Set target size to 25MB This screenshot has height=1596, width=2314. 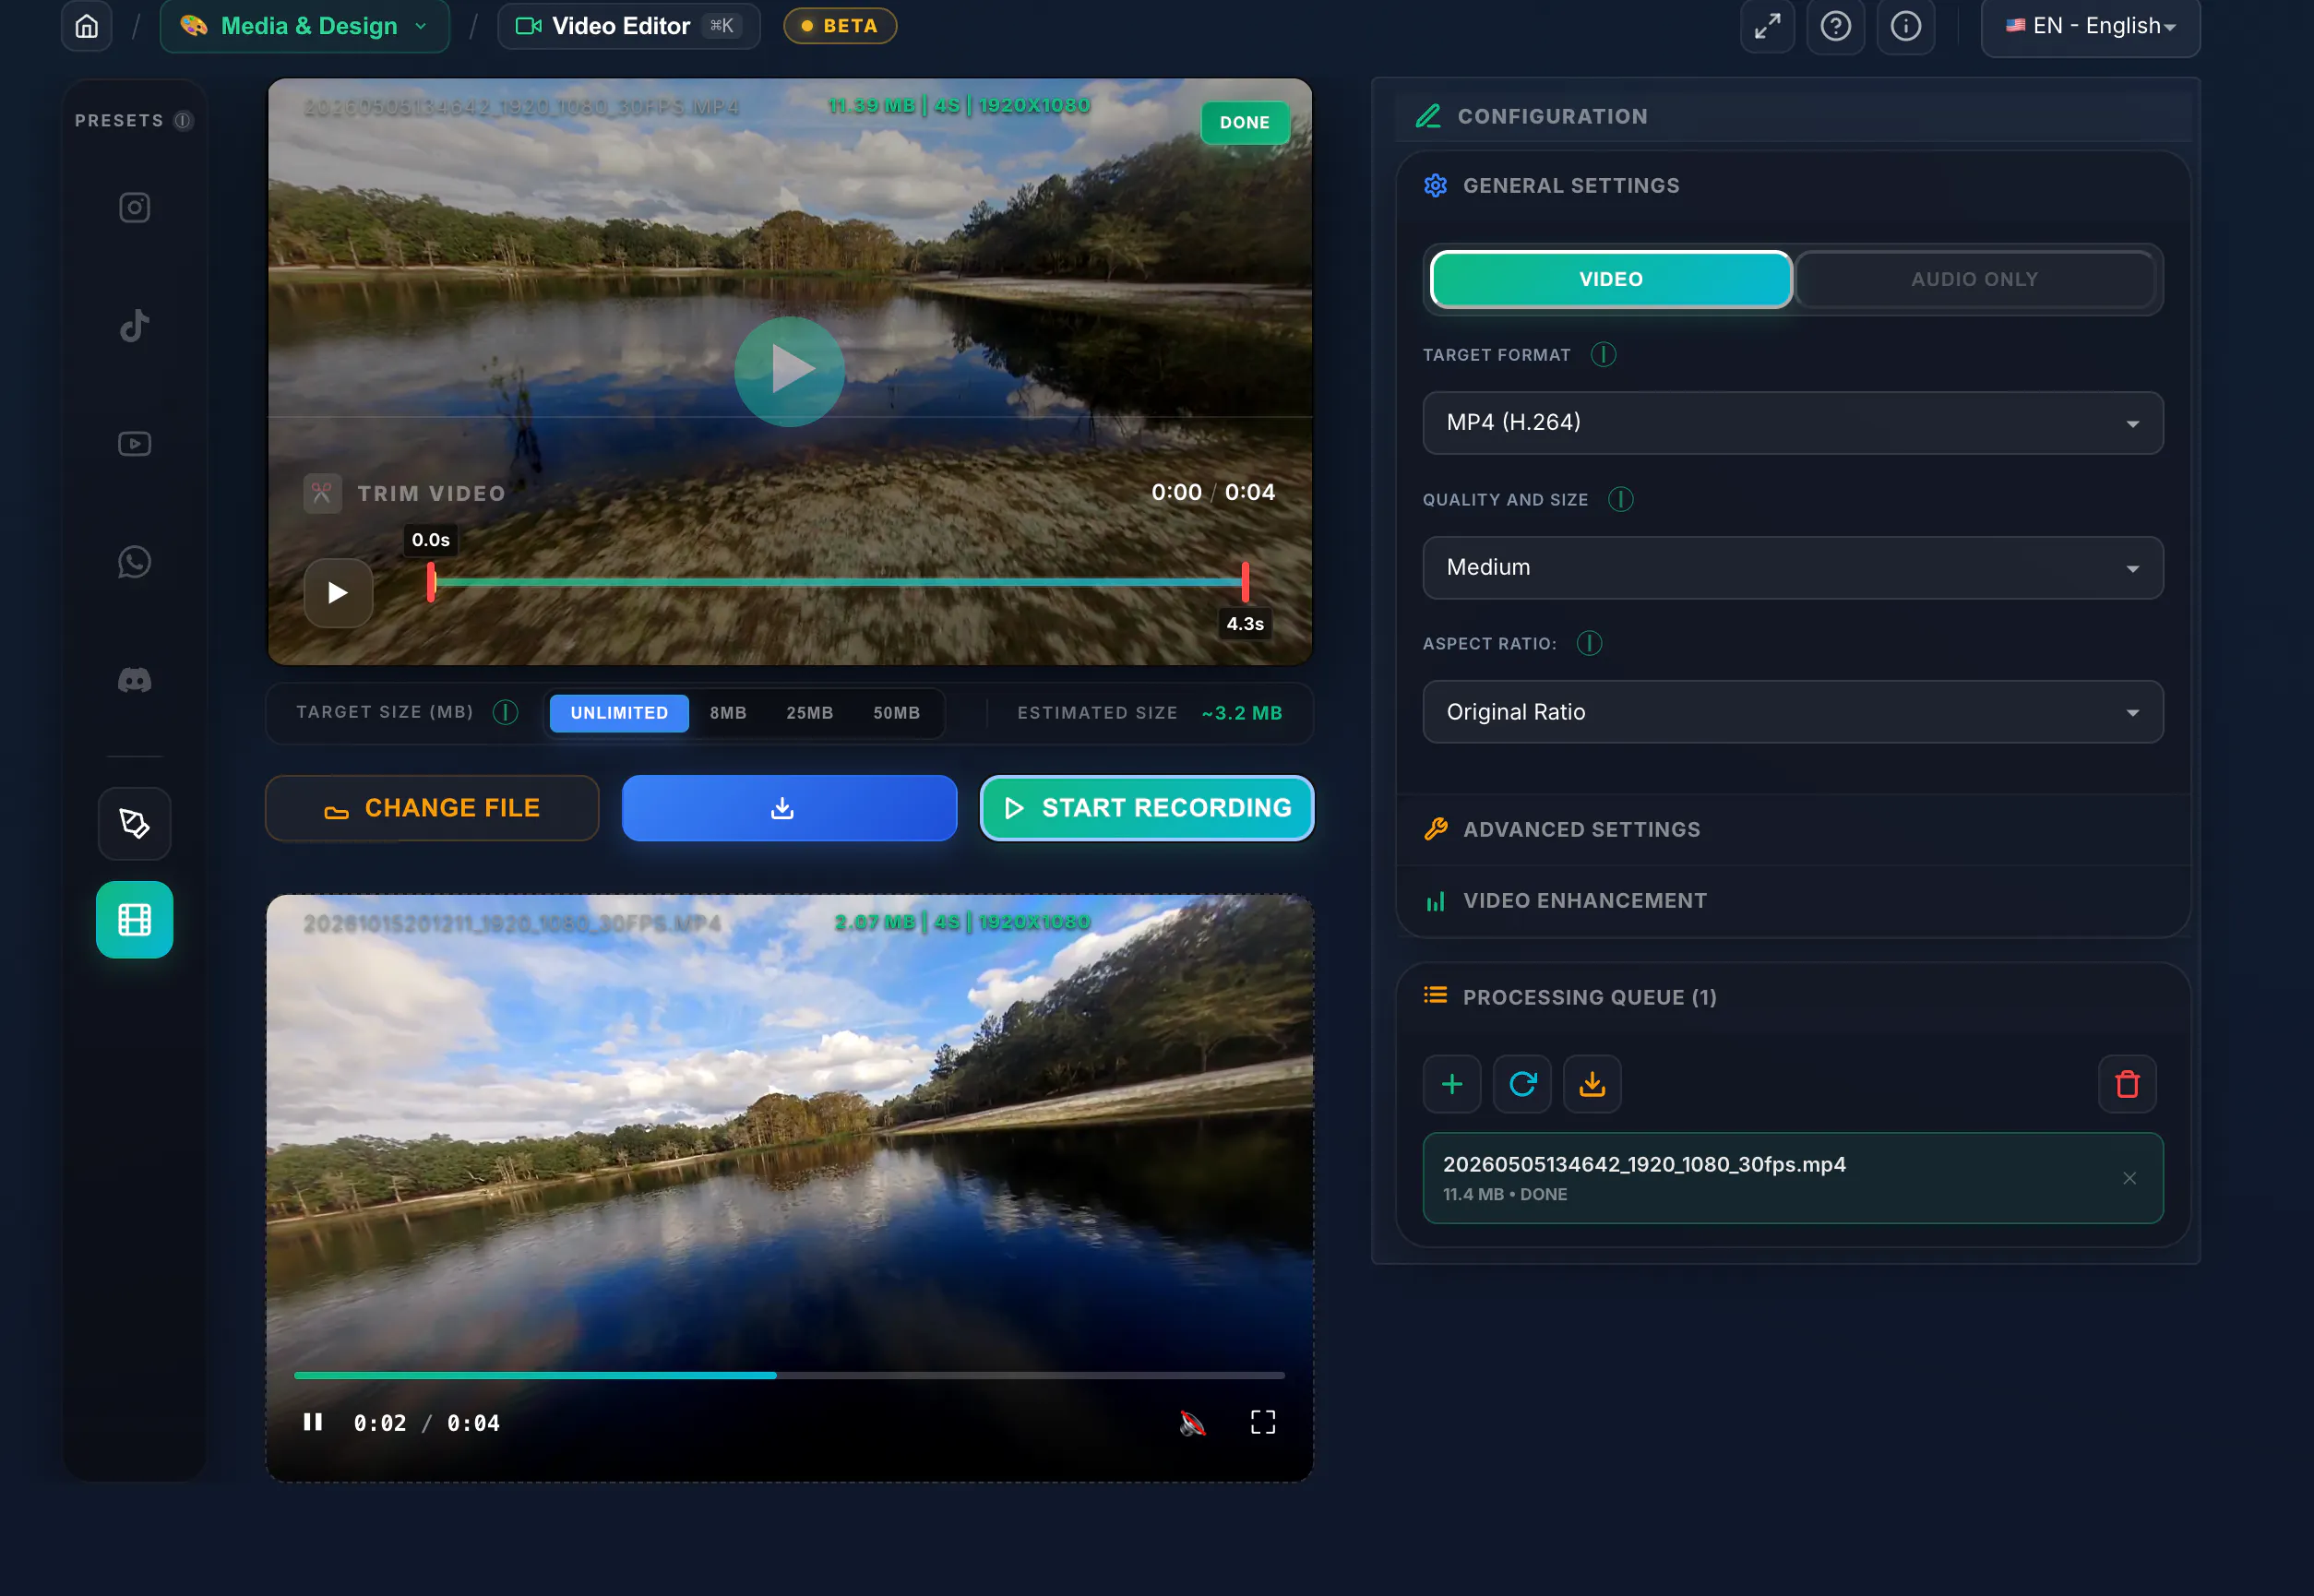[809, 713]
